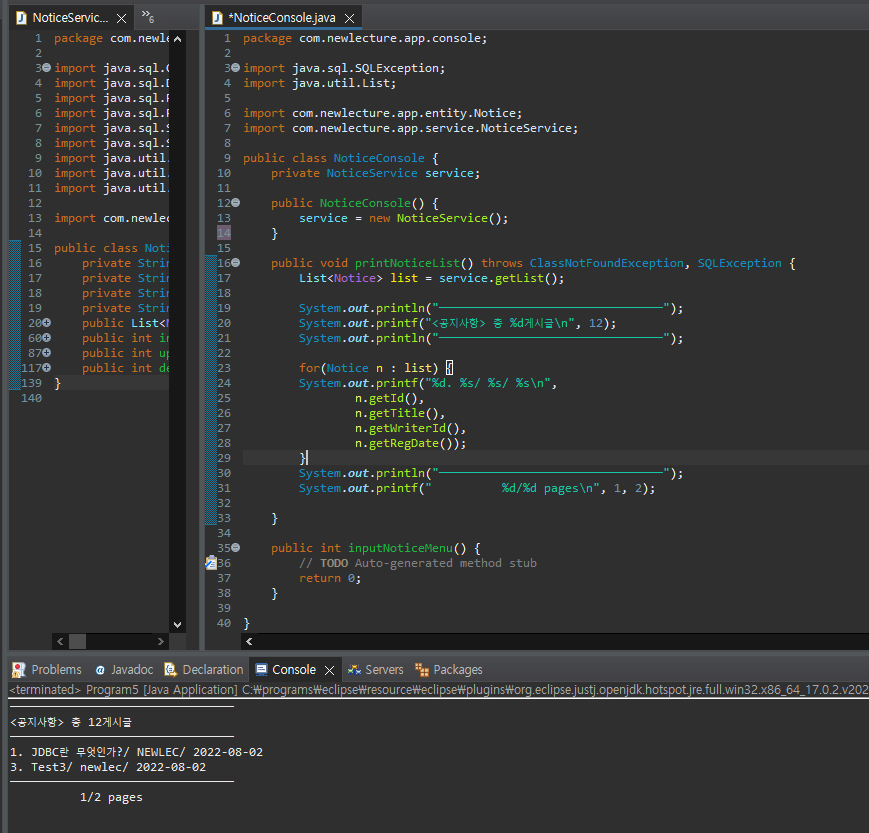The width and height of the screenshot is (869, 833).
Task: Click the Declaration view icon
Action: coord(170,669)
